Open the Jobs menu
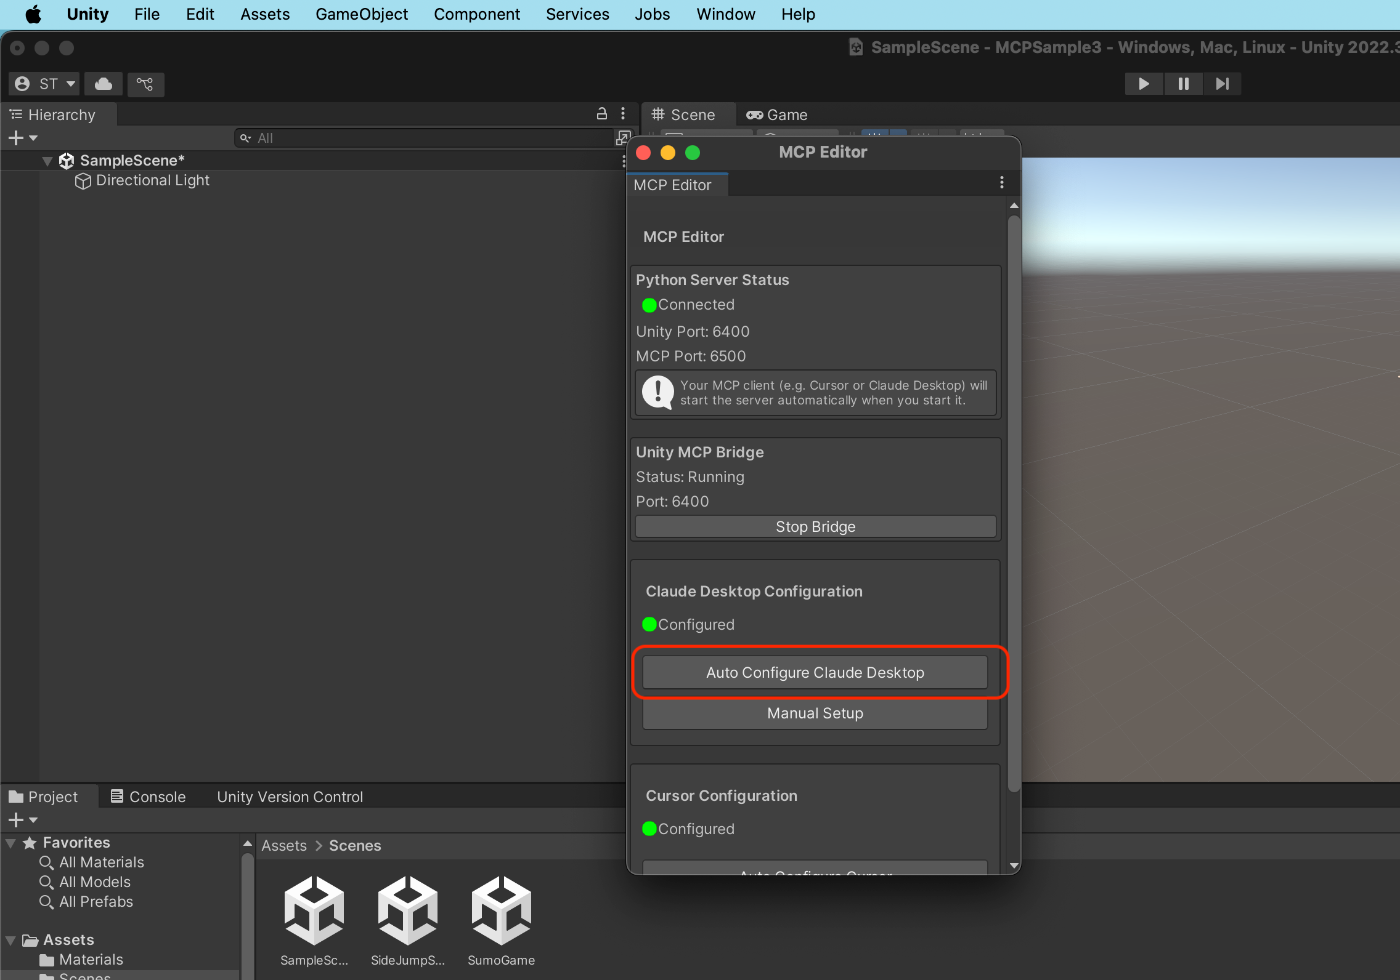The image size is (1400, 980). (652, 14)
